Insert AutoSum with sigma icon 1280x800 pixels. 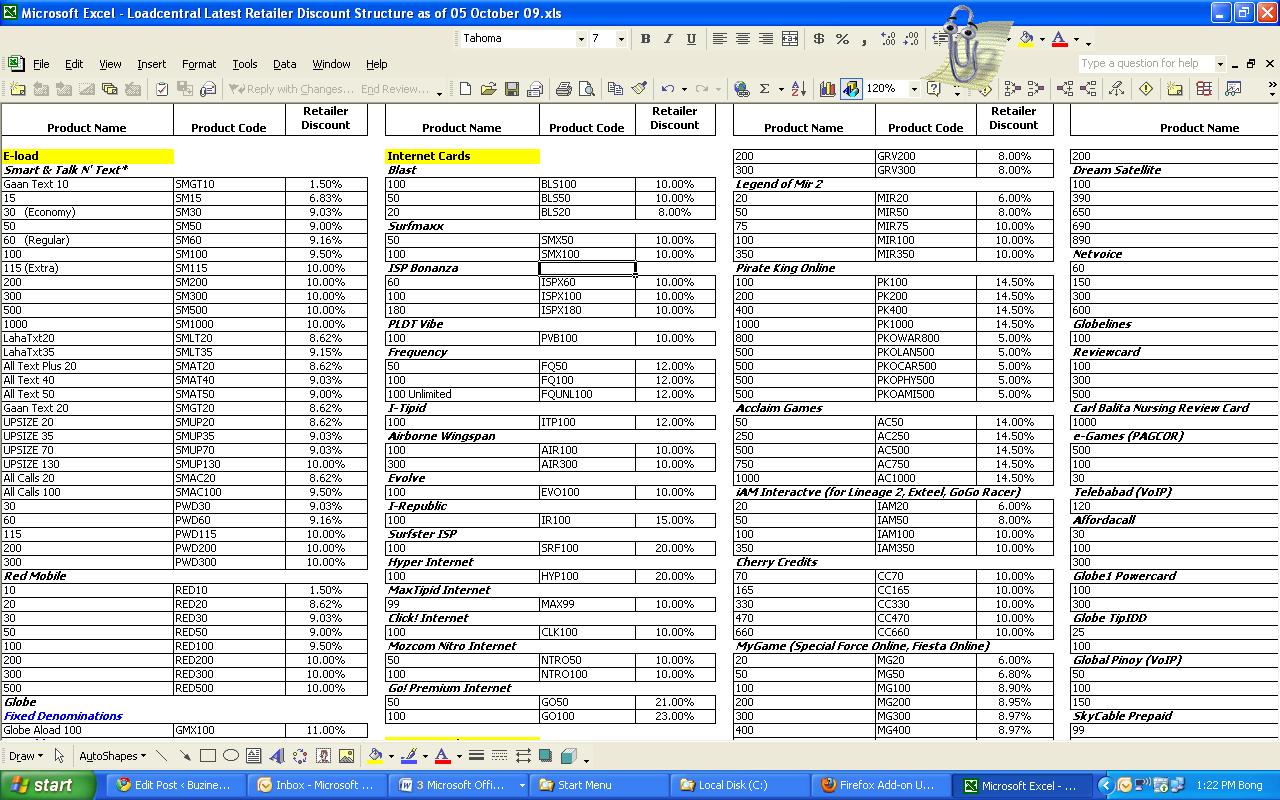pos(765,89)
